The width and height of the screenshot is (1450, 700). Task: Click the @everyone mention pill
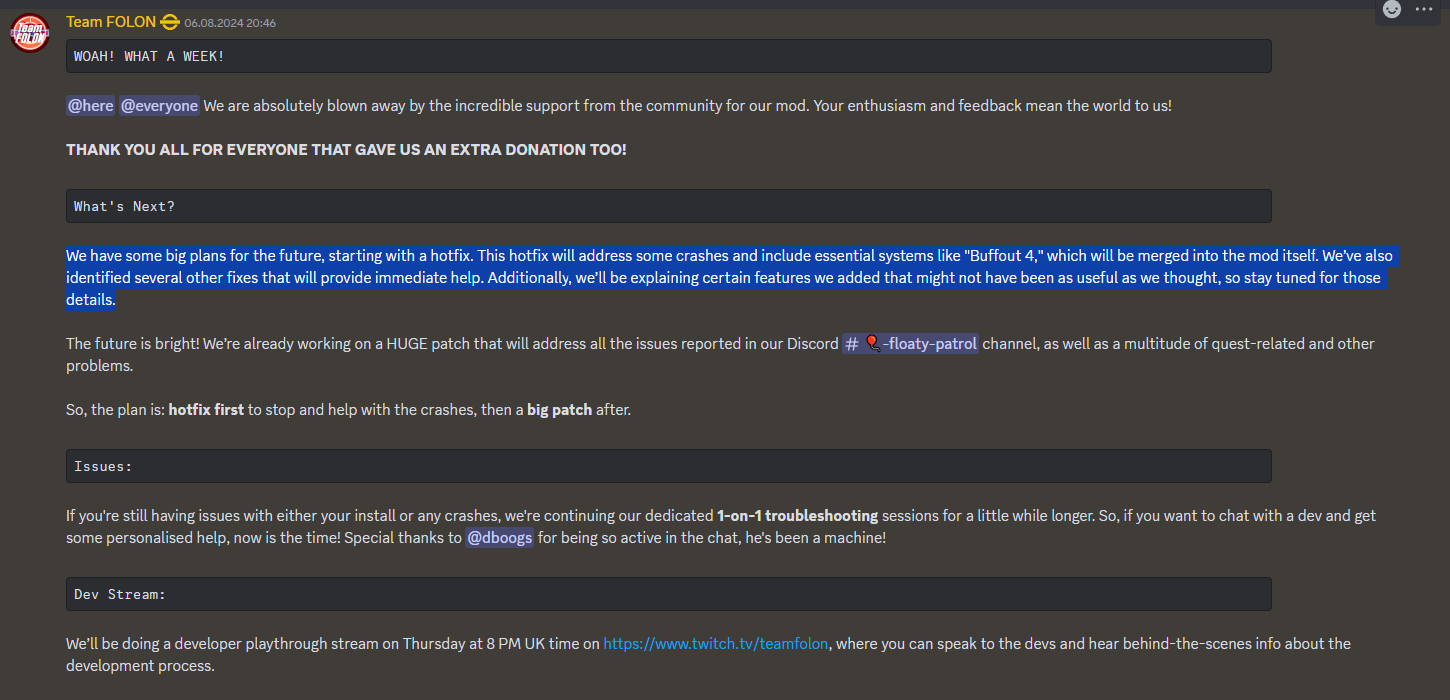(x=159, y=105)
